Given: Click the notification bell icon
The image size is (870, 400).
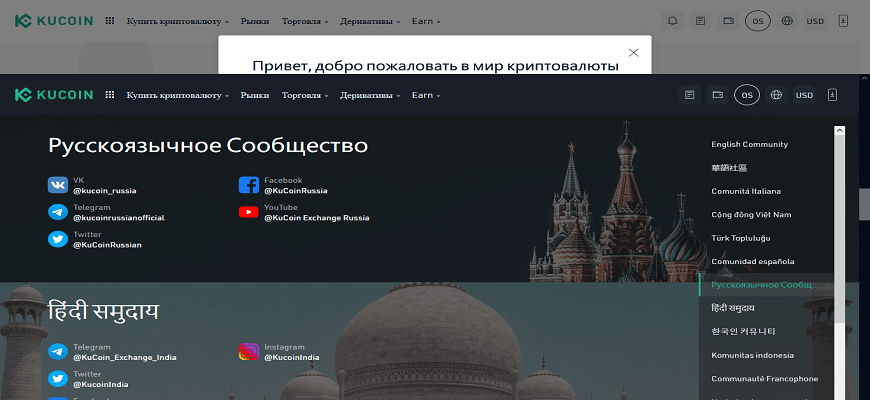Looking at the screenshot, I should 672,21.
